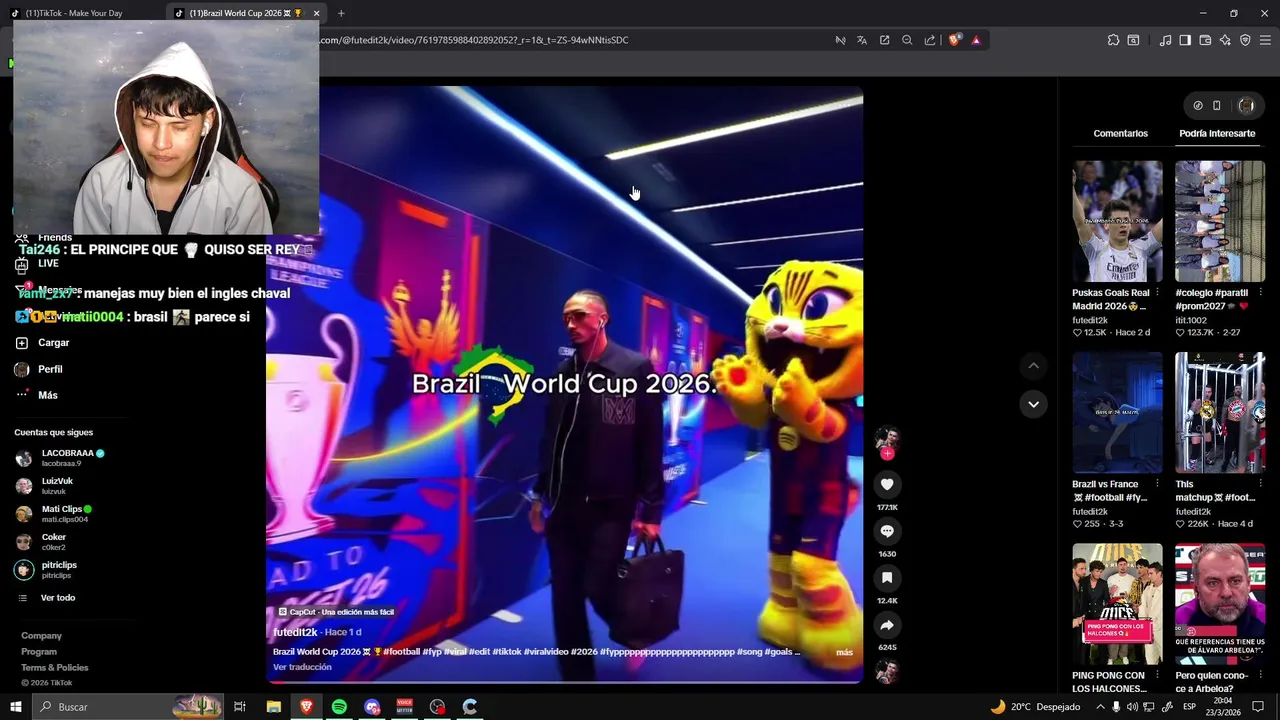Save video with the bookmark icon

click(x=887, y=578)
